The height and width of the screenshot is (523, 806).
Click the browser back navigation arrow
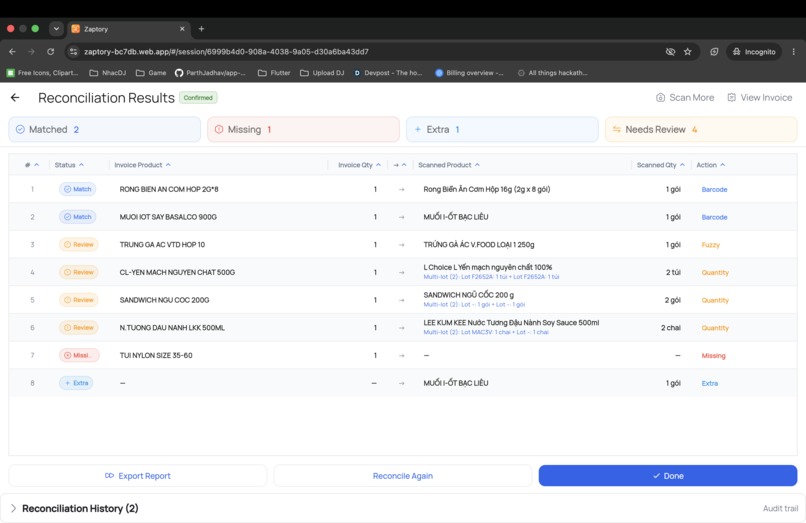(12, 51)
